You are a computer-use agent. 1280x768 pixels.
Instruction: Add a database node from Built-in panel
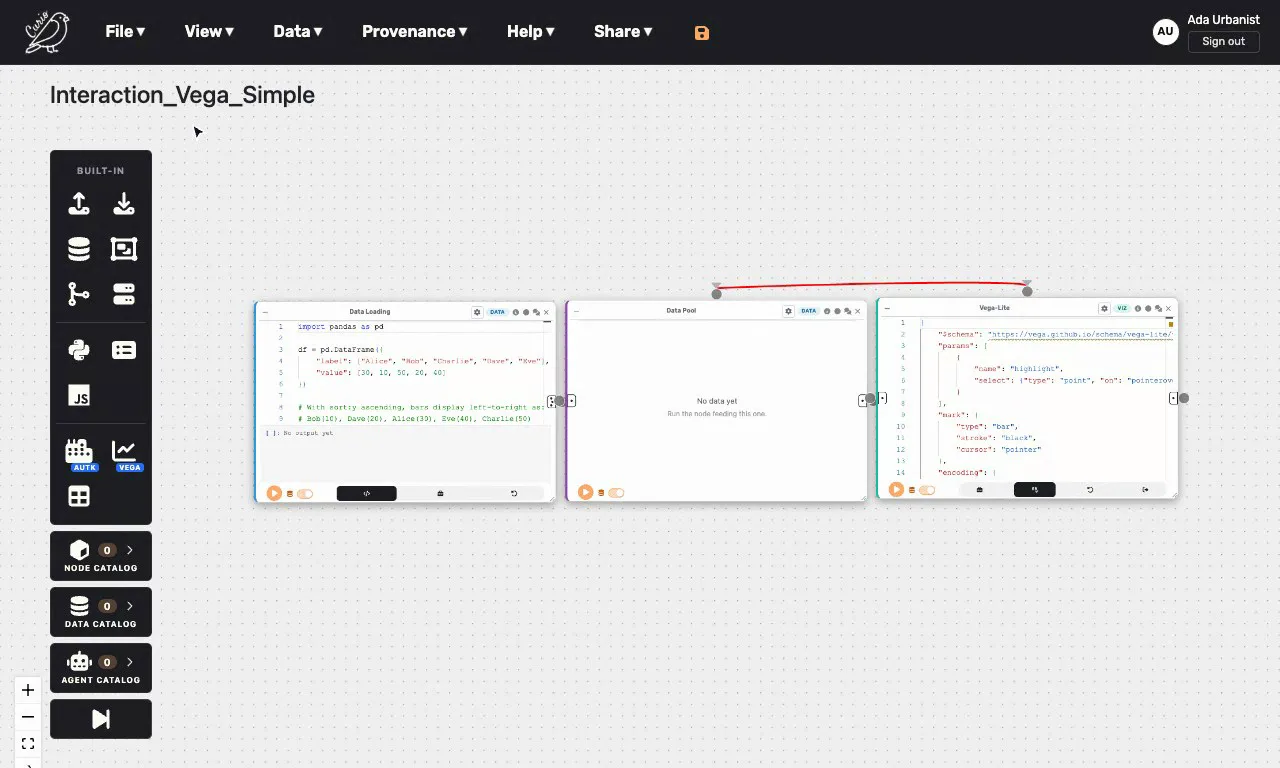[79, 249]
